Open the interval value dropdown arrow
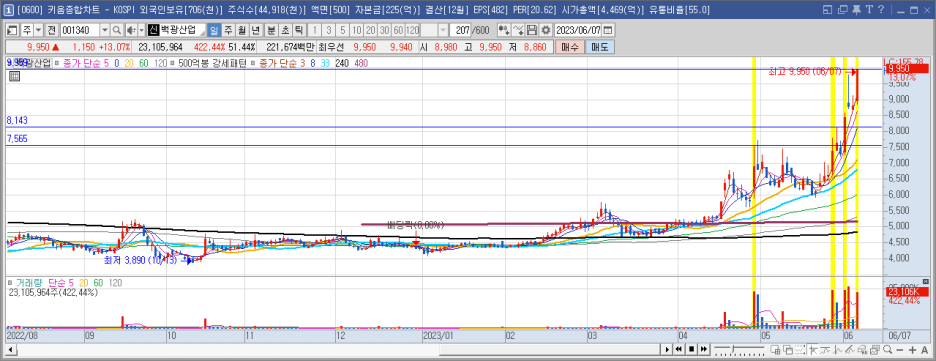The width and height of the screenshot is (936, 361). tap(444, 30)
